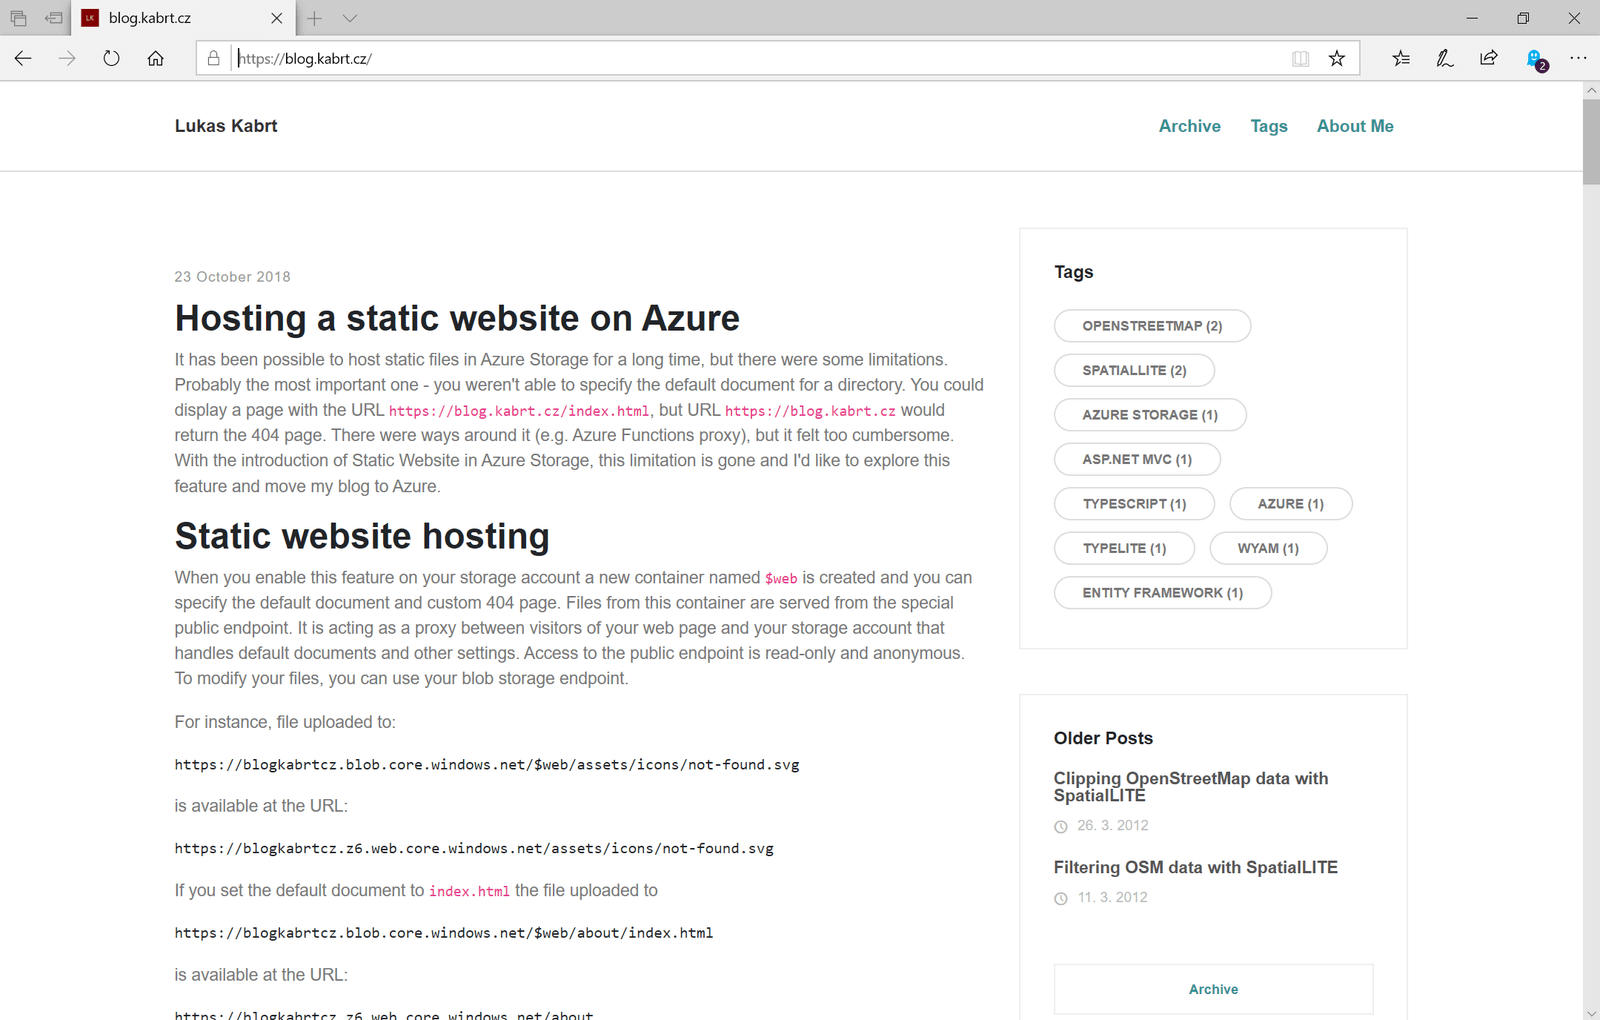Click the inline 'index.html' code text
The height and width of the screenshot is (1020, 1600).
469,891
